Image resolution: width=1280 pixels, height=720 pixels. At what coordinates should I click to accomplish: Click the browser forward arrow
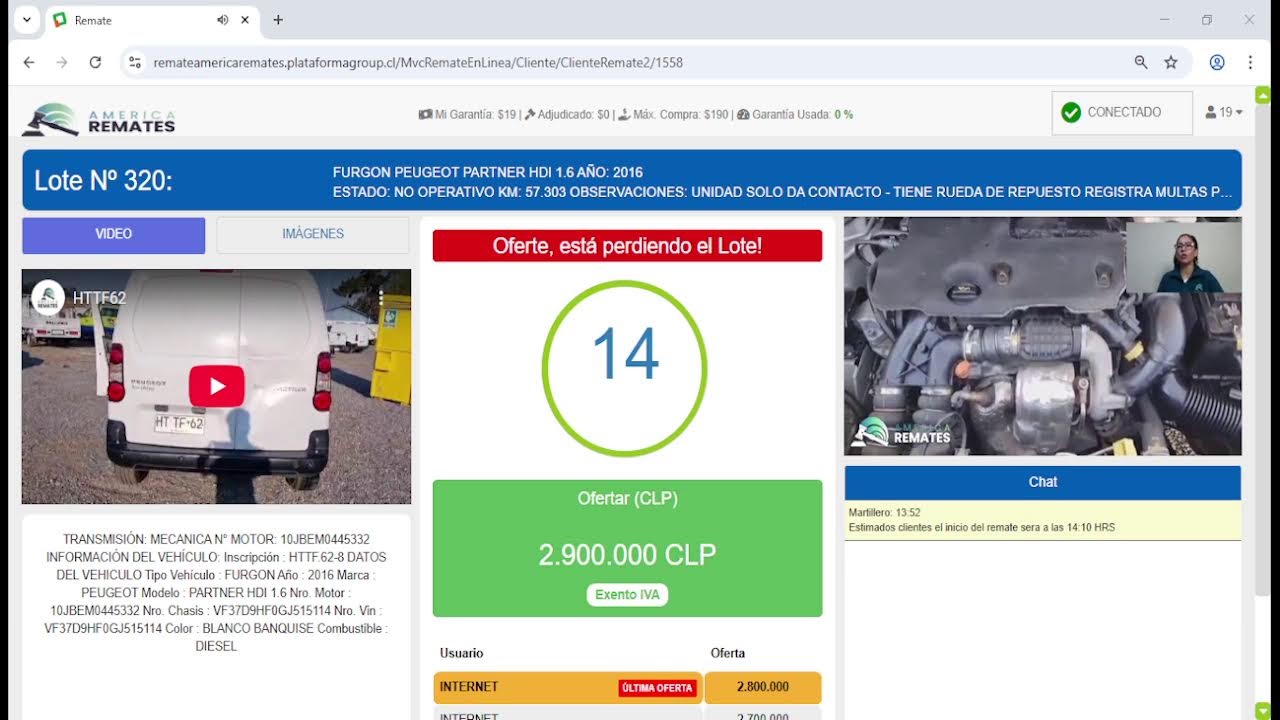click(x=62, y=62)
